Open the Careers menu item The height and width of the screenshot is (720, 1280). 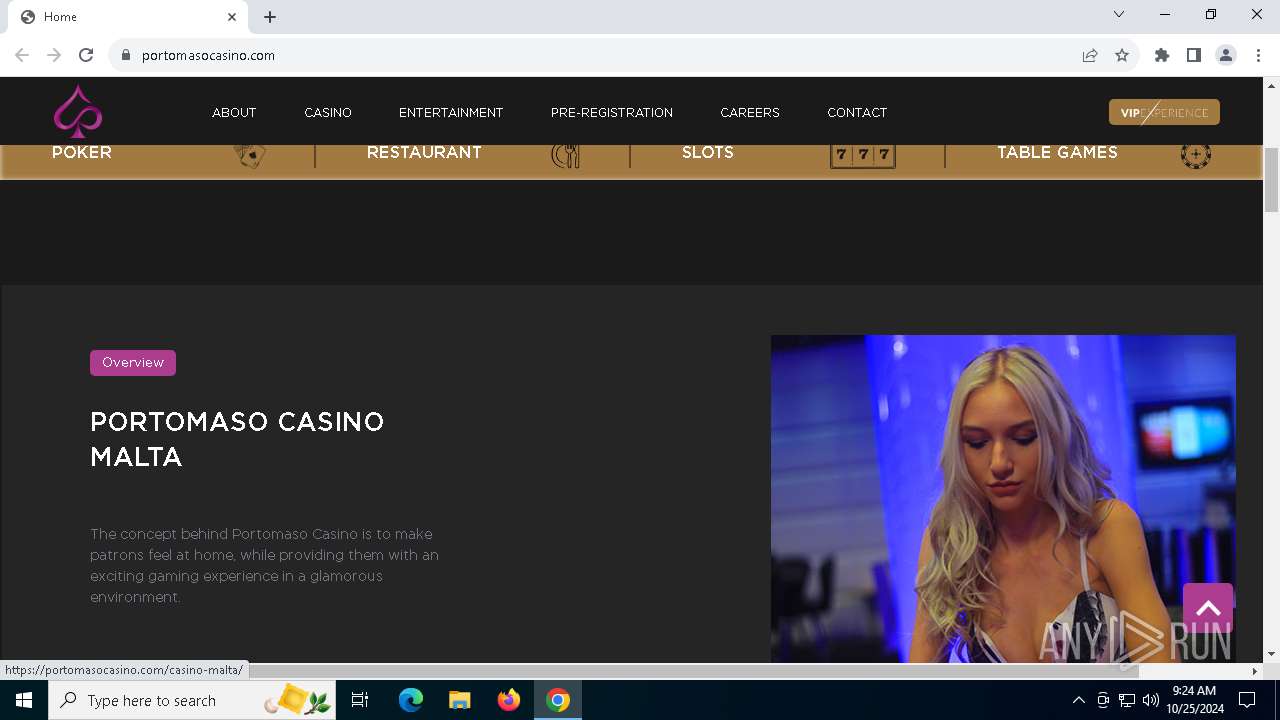pyautogui.click(x=750, y=113)
